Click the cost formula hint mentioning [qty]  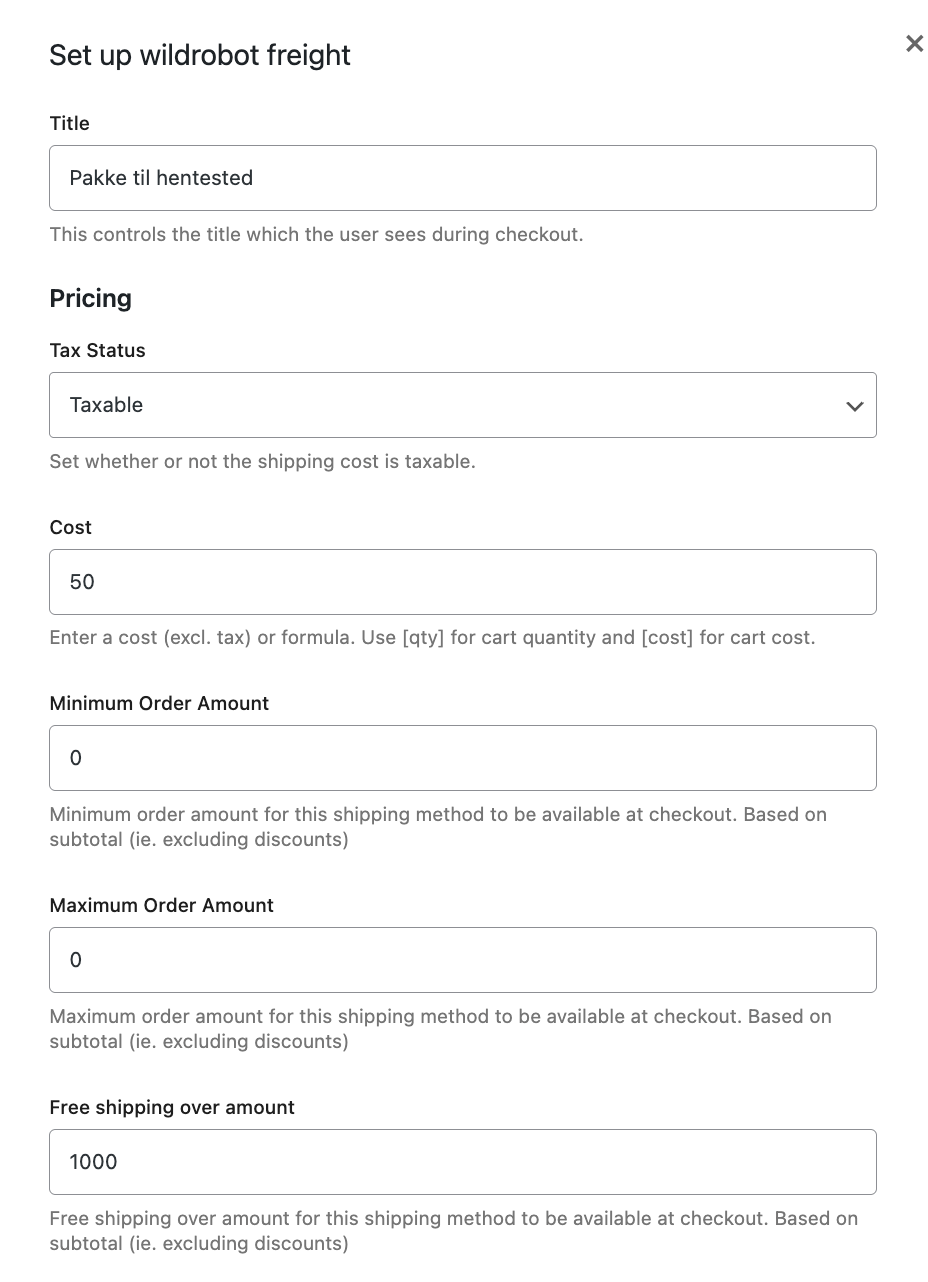pyautogui.click(x=432, y=637)
